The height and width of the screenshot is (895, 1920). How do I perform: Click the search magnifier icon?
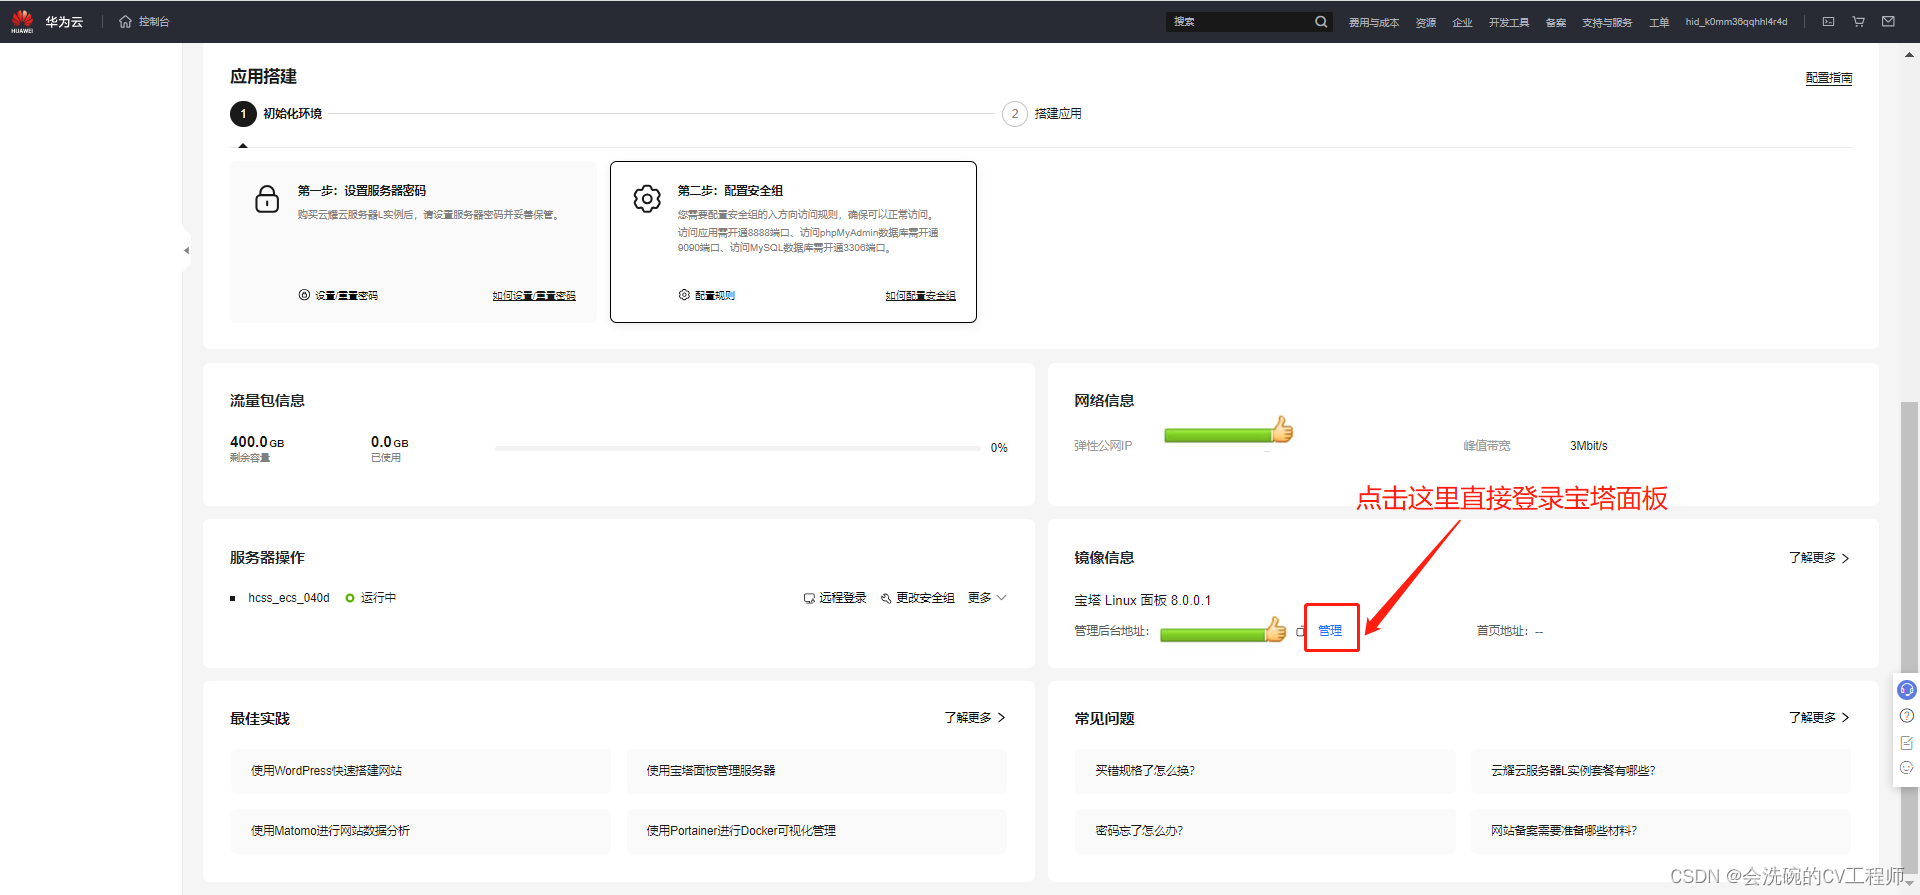click(1321, 22)
